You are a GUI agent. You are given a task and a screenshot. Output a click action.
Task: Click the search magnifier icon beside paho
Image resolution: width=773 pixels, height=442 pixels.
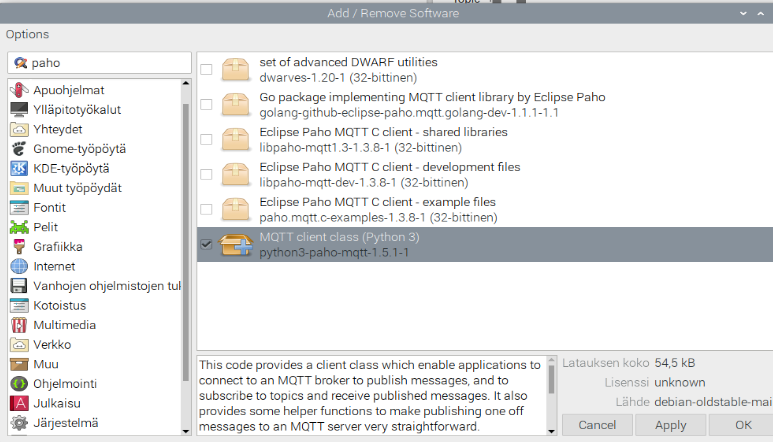pyautogui.click(x=21, y=63)
